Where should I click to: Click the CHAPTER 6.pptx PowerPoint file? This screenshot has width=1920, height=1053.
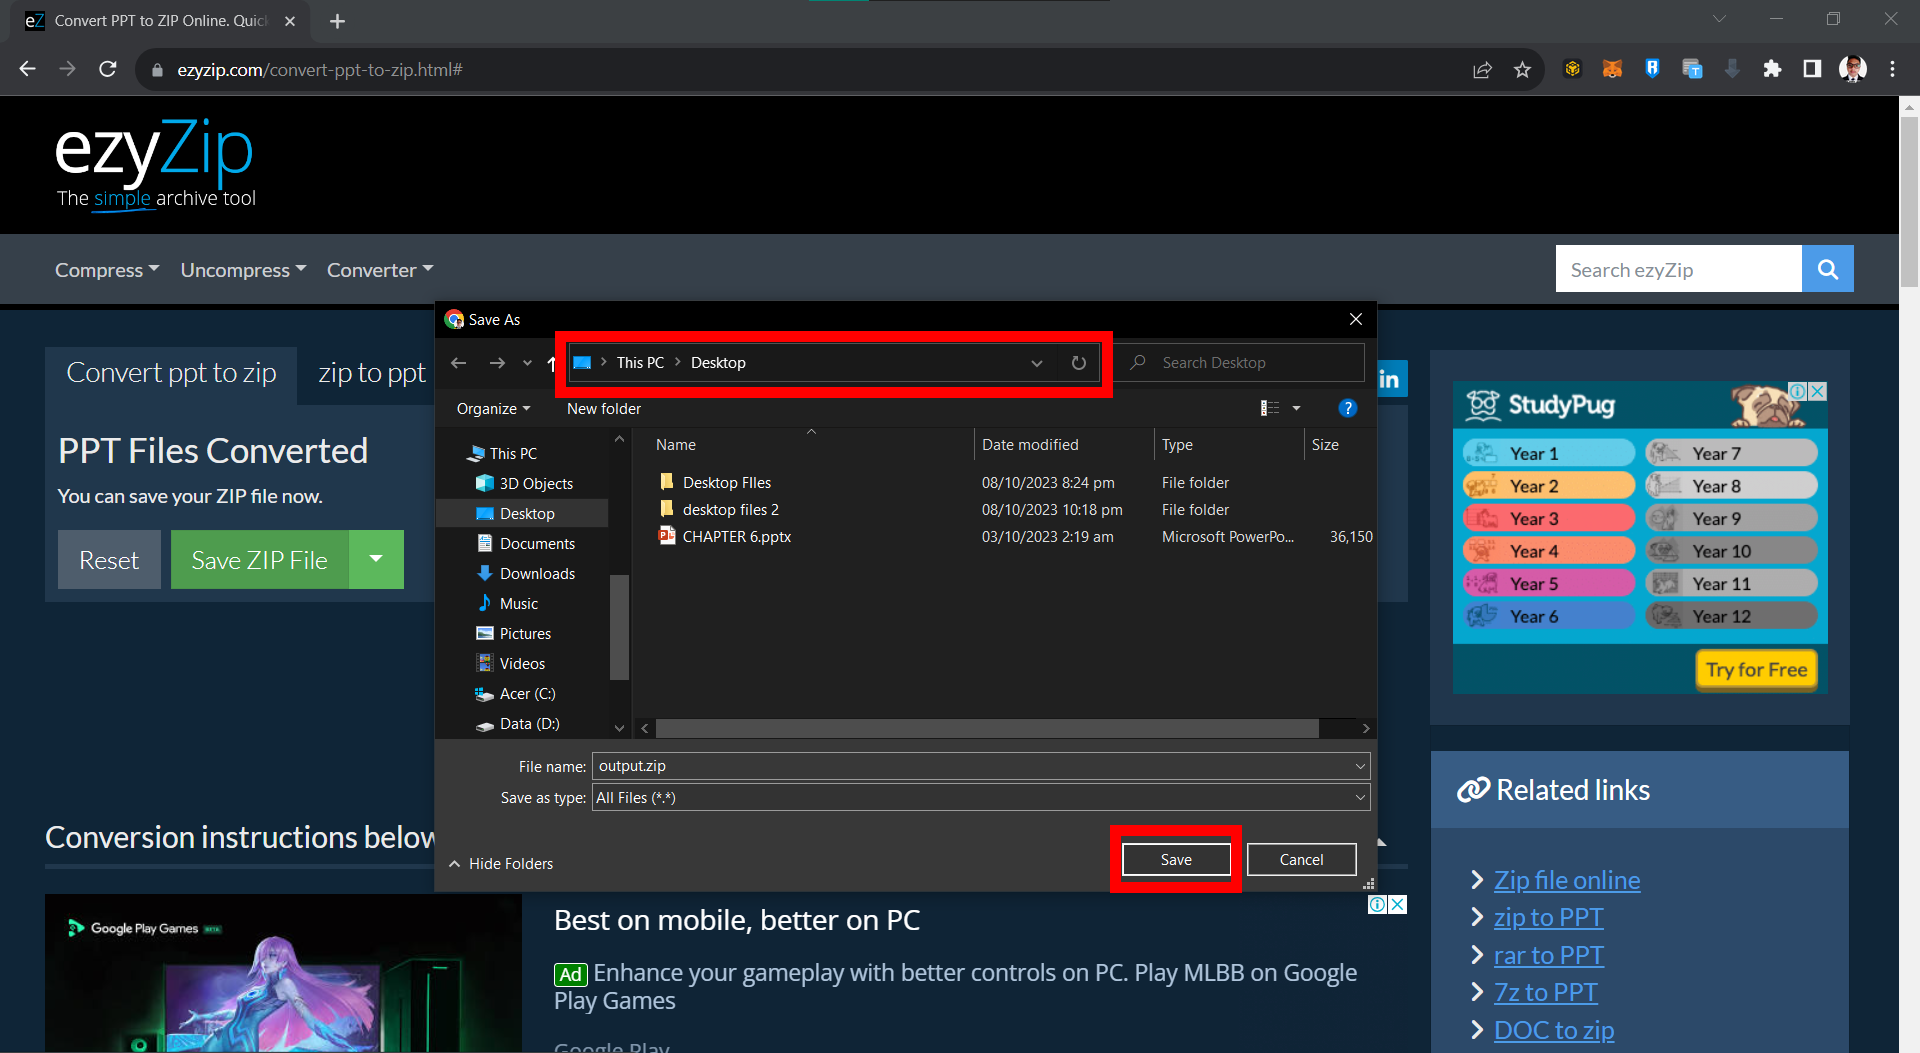coord(735,536)
